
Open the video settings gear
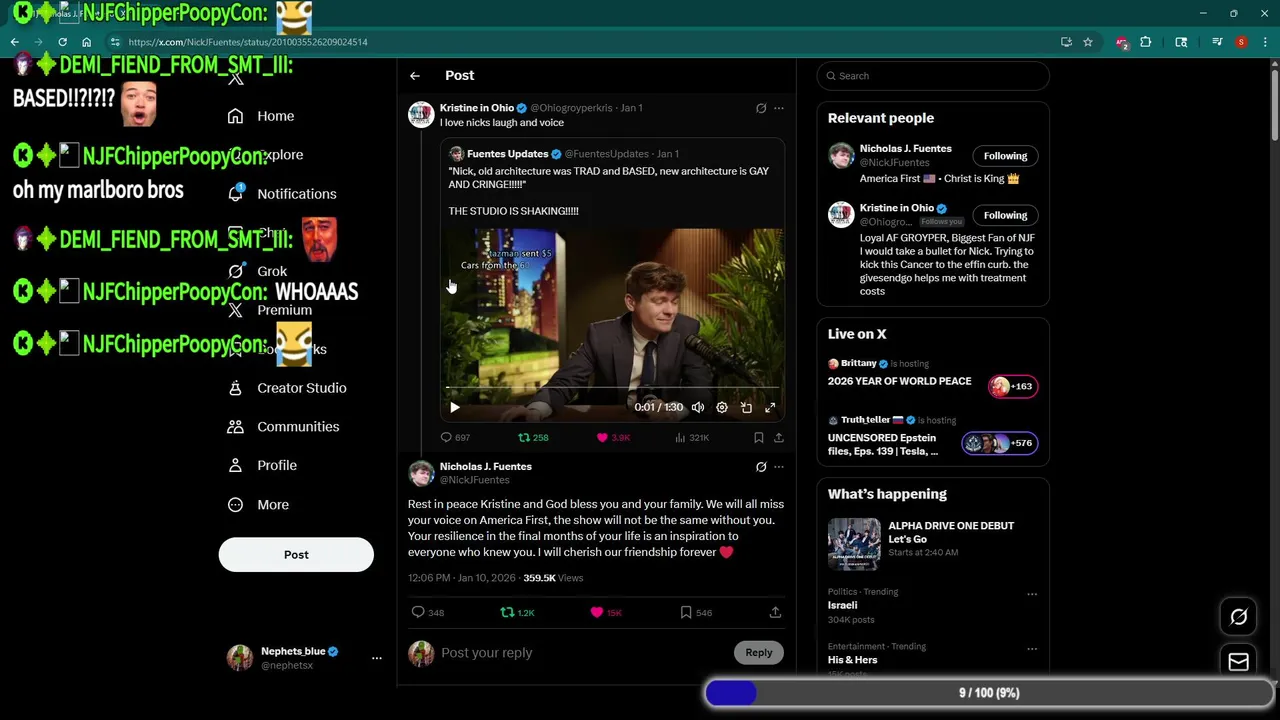[x=722, y=407]
